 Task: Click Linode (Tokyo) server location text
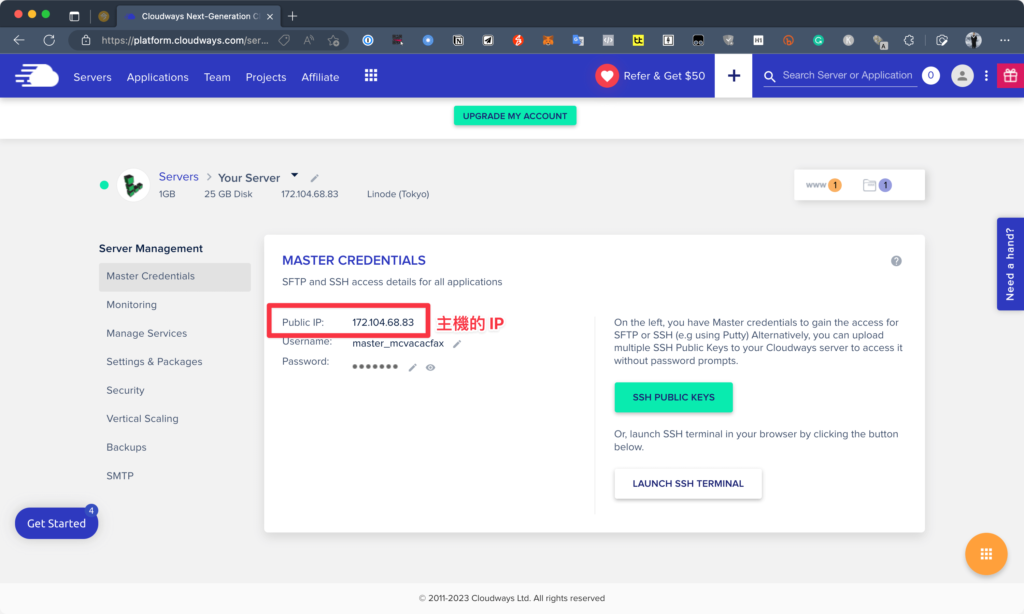click(398, 194)
